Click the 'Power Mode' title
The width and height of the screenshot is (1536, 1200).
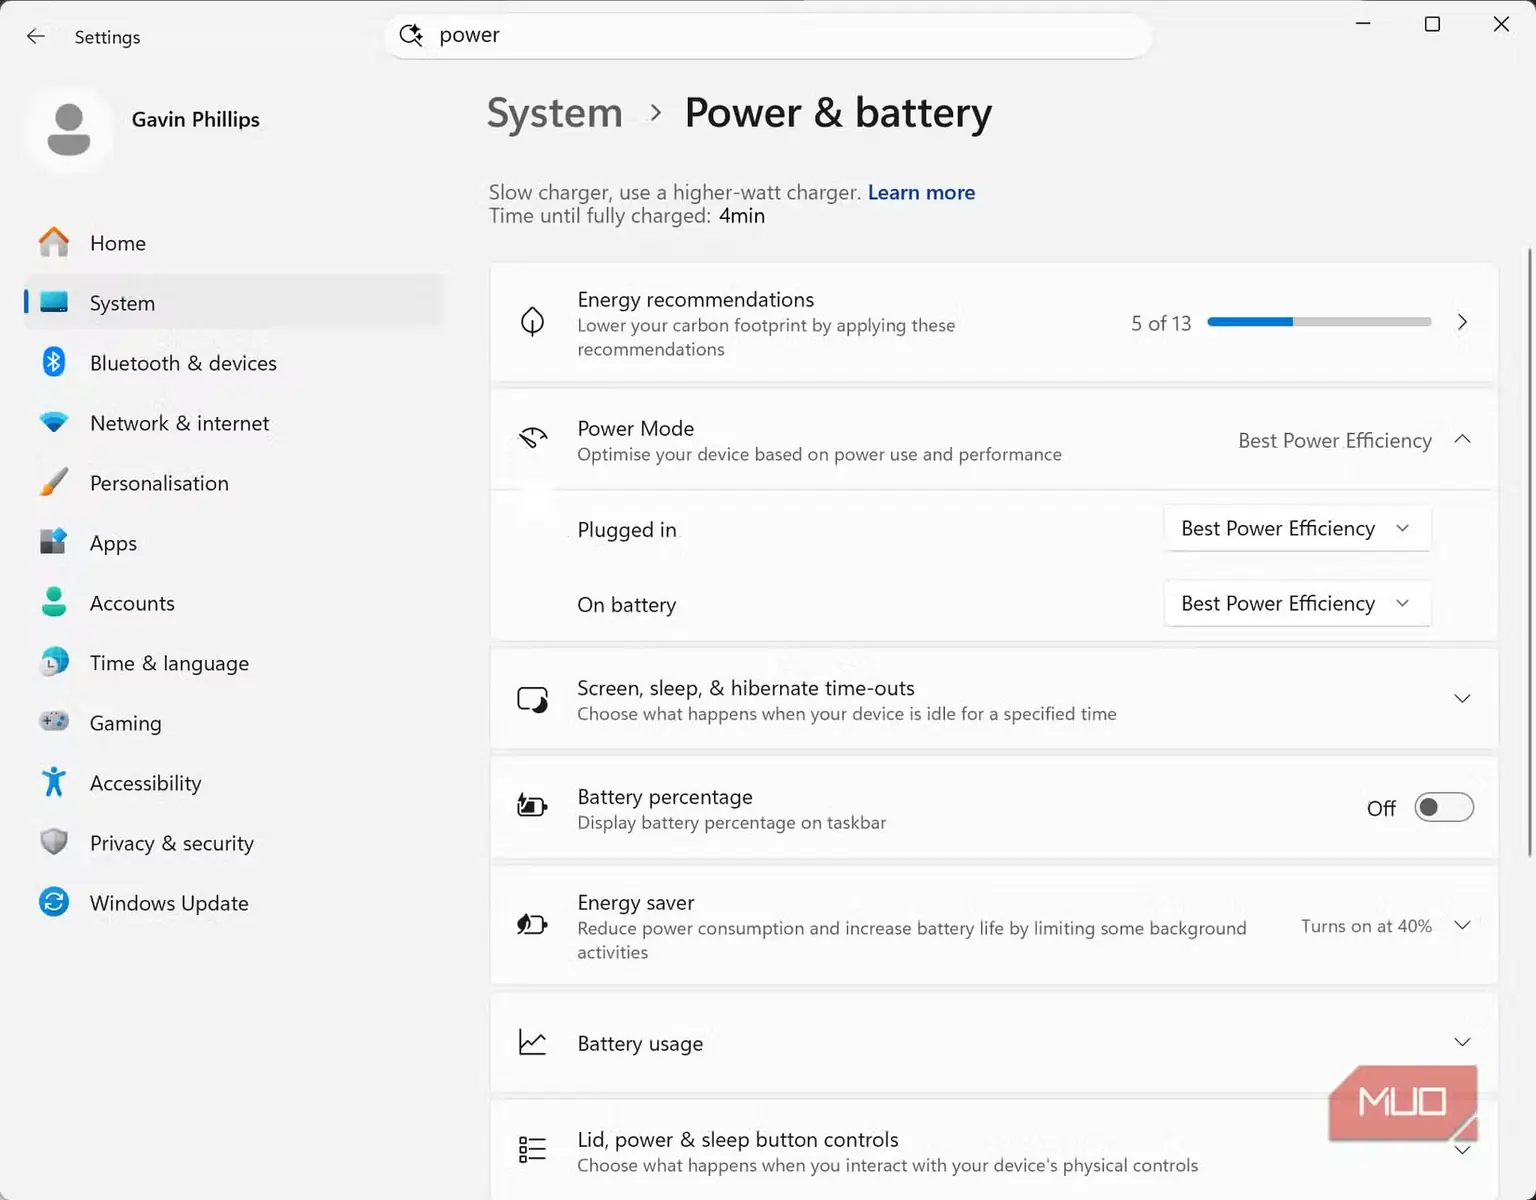[x=636, y=428]
